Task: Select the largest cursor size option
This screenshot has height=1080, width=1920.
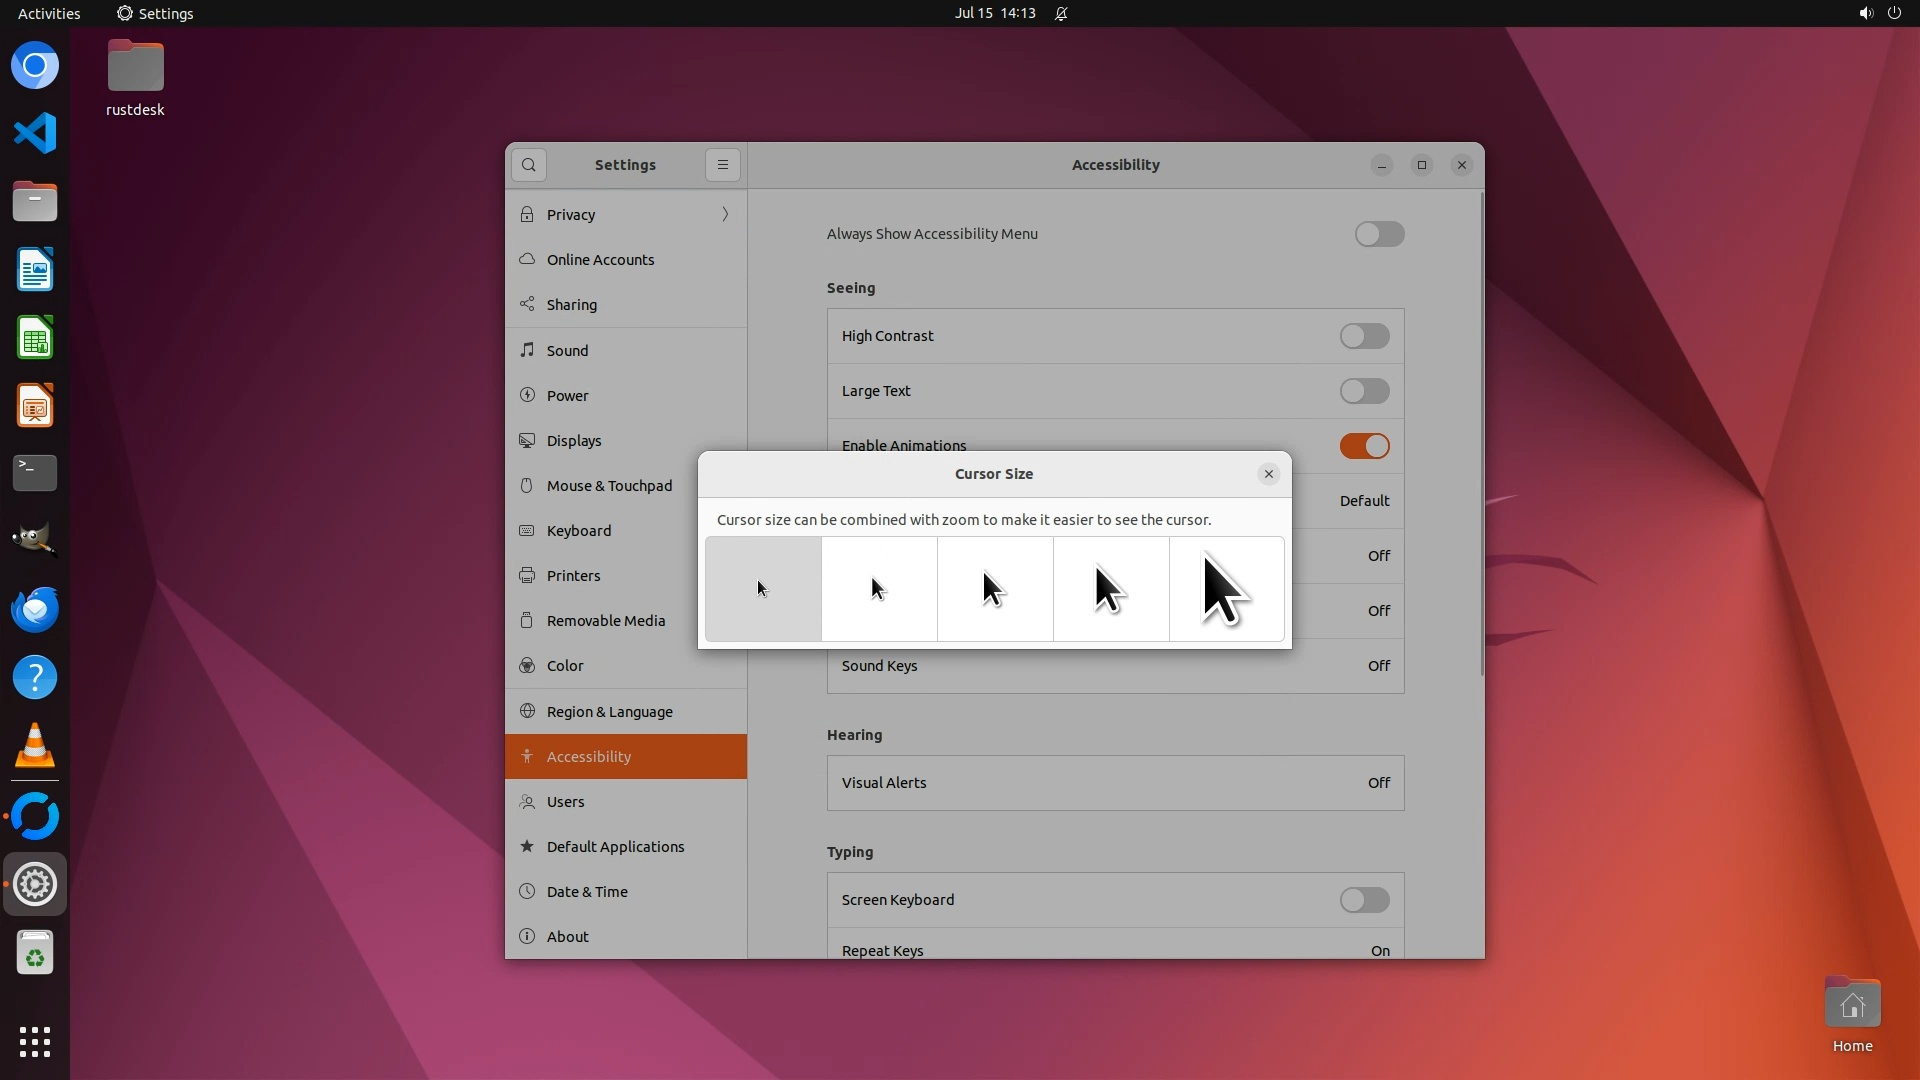Action: click(x=1226, y=589)
